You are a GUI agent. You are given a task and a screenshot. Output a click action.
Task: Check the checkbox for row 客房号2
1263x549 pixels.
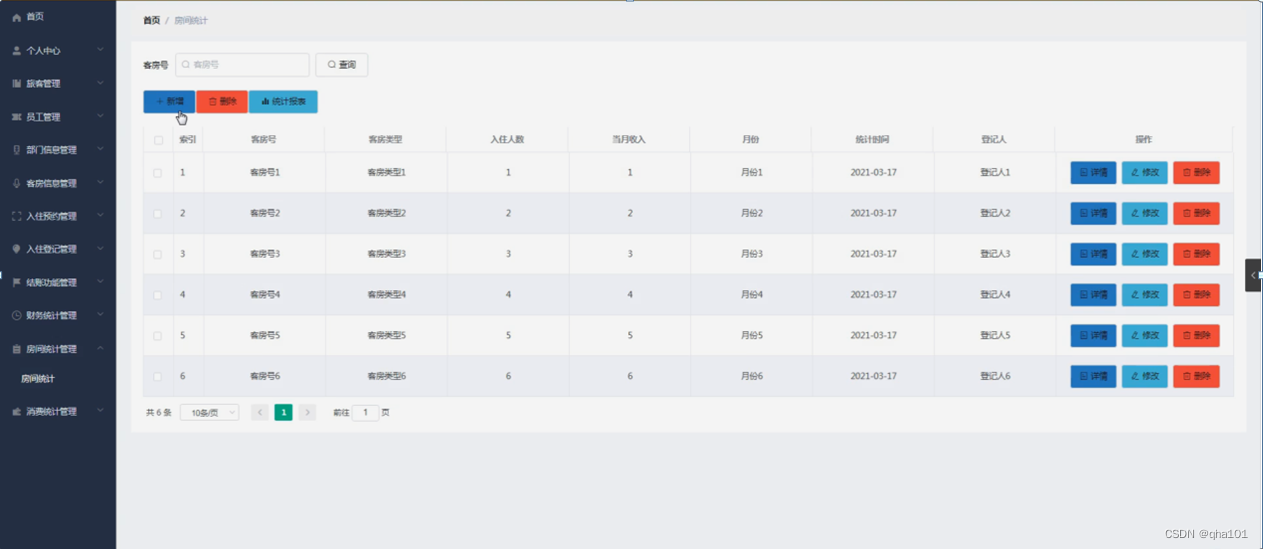tap(157, 214)
